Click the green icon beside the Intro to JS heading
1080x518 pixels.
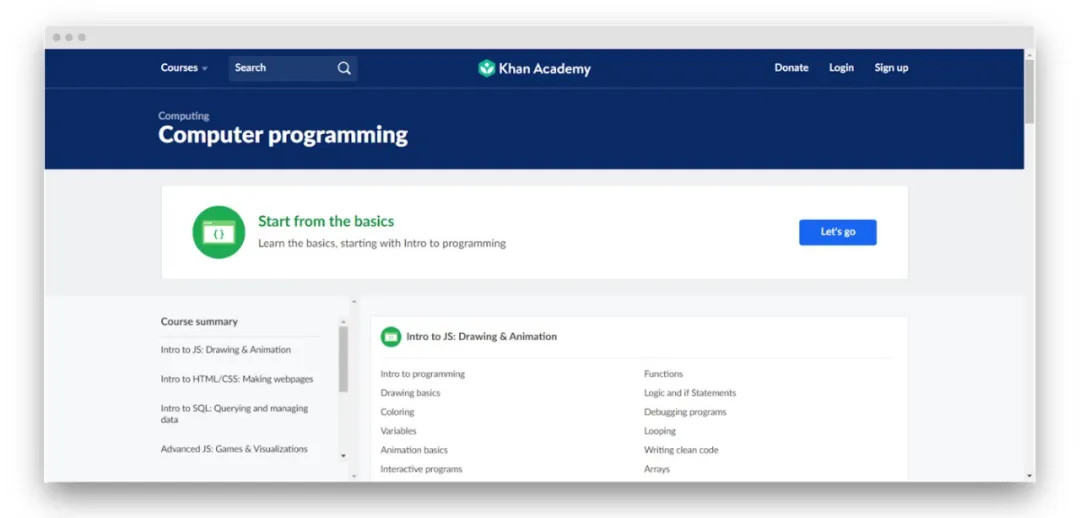(391, 337)
